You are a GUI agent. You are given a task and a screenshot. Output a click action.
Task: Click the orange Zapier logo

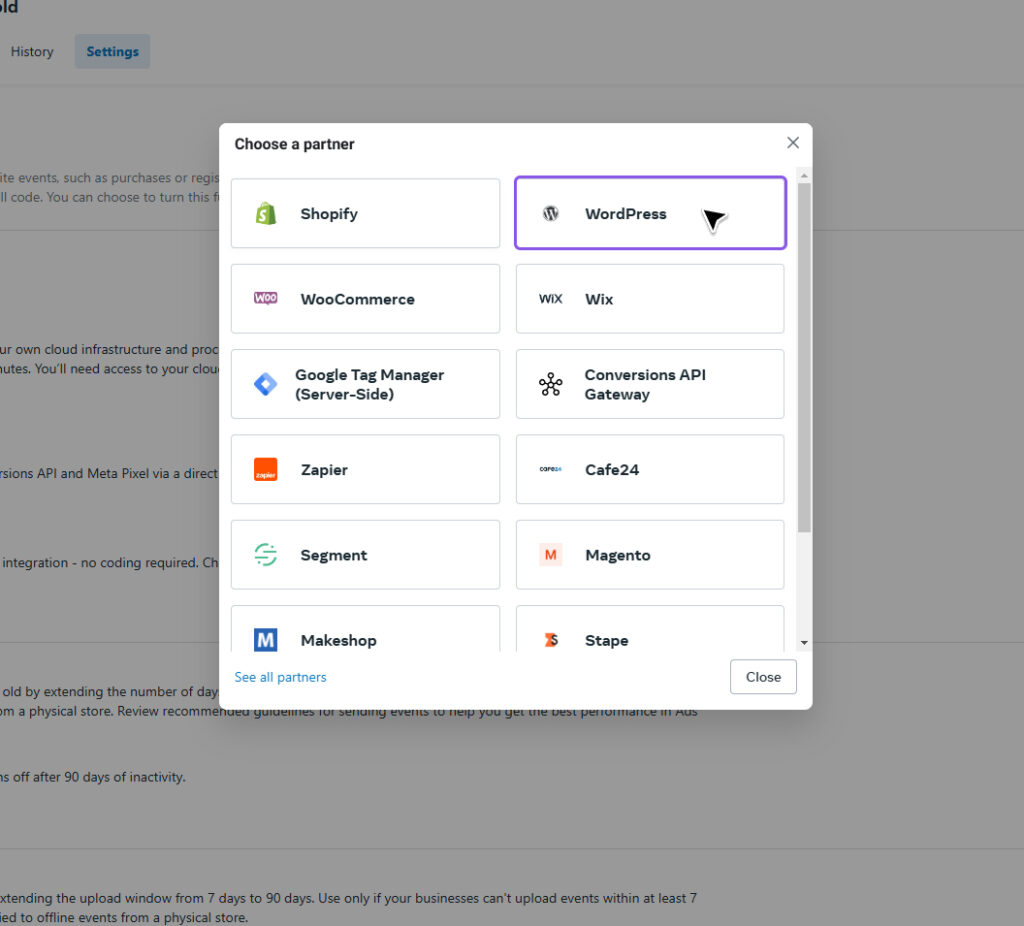(265, 469)
